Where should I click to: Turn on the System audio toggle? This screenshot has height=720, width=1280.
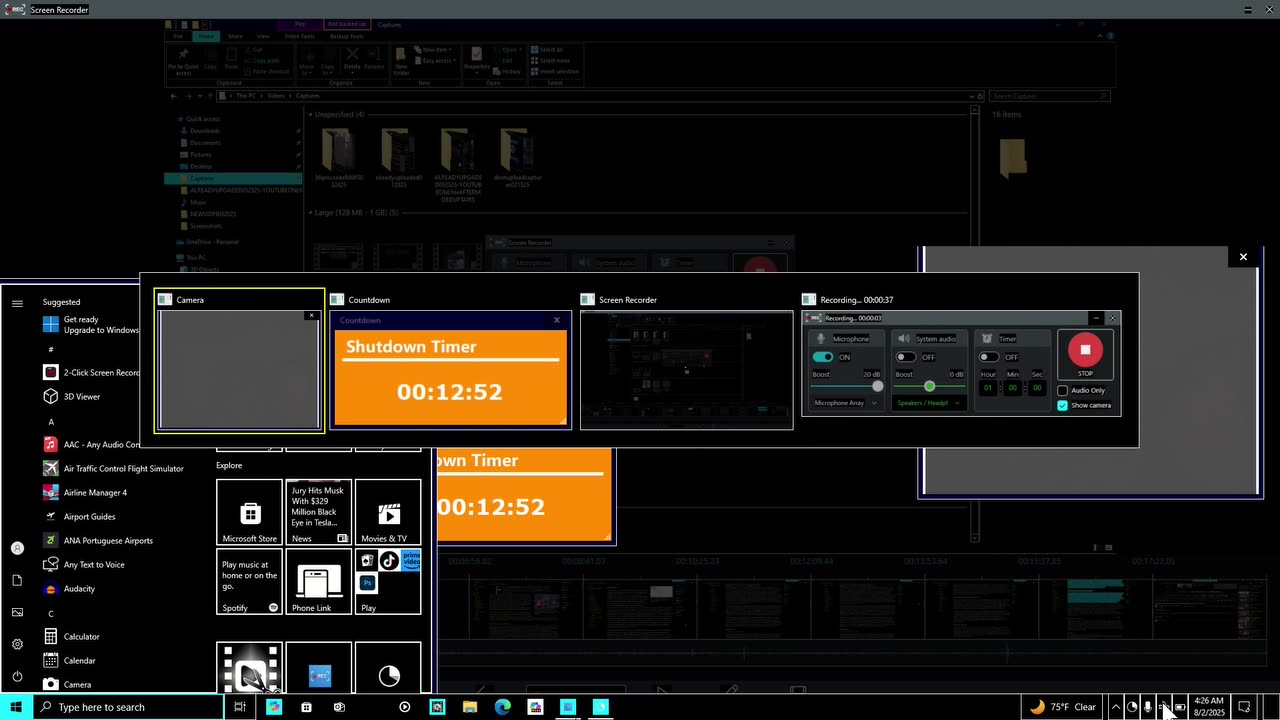906,357
